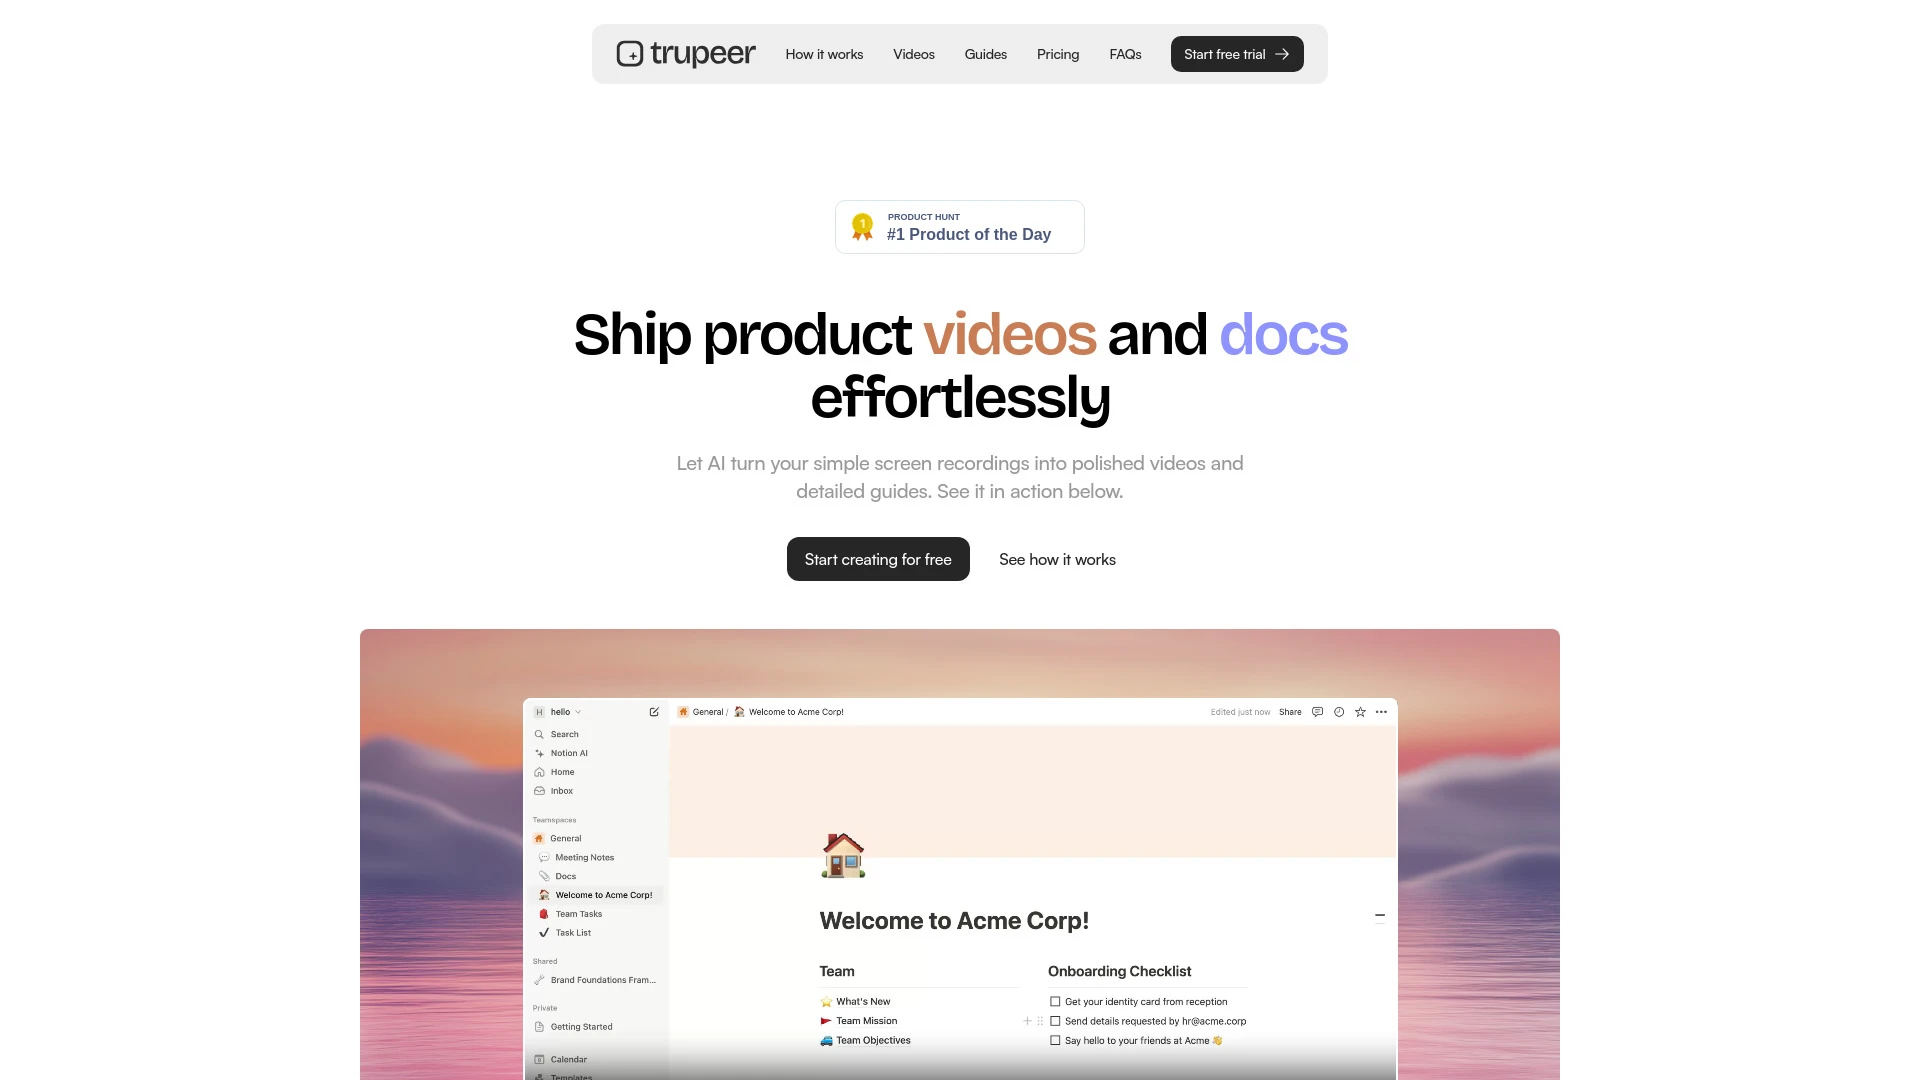1920x1080 pixels.
Task: Click 'See how it works' link
Action: (1056, 559)
